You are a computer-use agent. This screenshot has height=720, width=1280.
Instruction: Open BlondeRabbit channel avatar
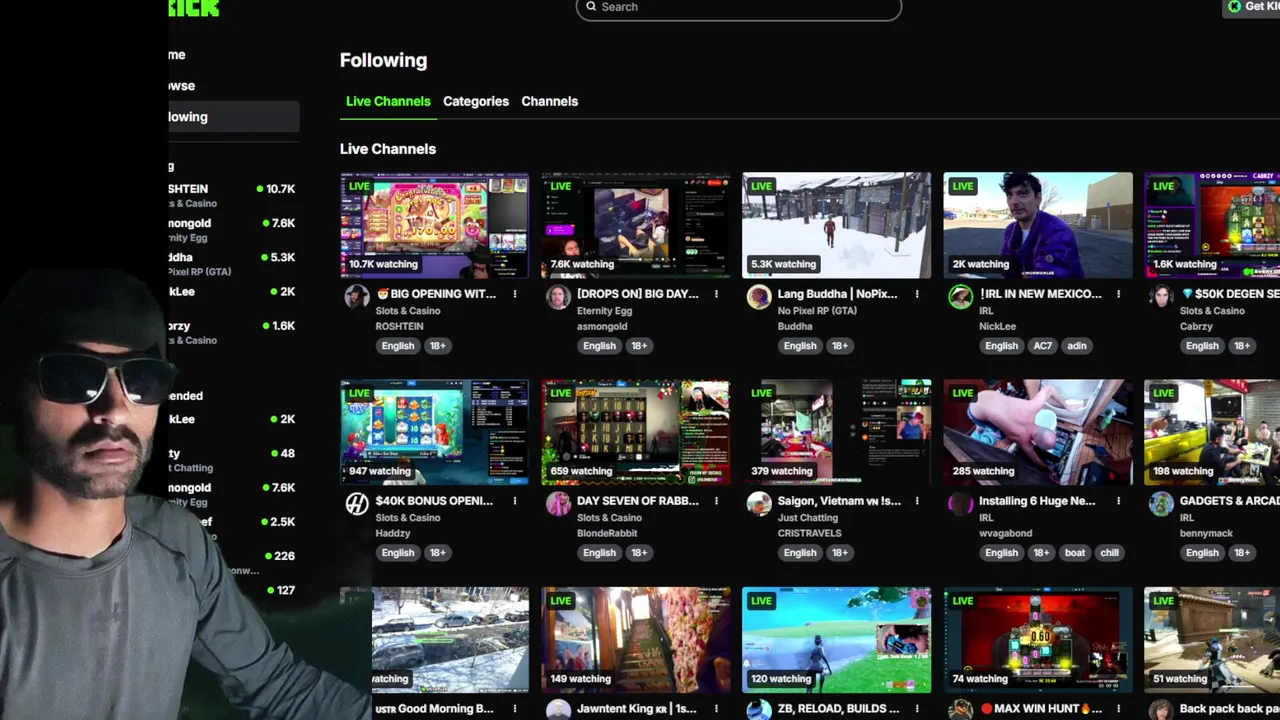pyautogui.click(x=558, y=504)
